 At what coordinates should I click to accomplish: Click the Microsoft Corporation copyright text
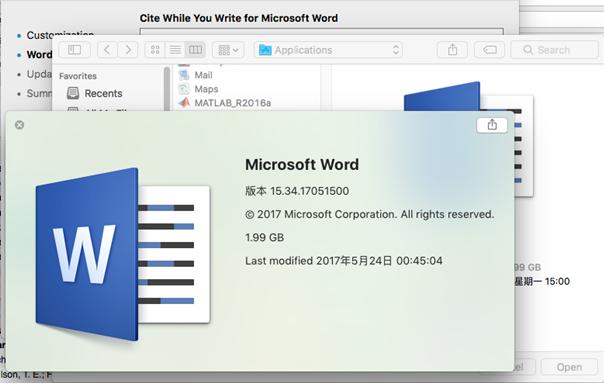click(x=369, y=214)
